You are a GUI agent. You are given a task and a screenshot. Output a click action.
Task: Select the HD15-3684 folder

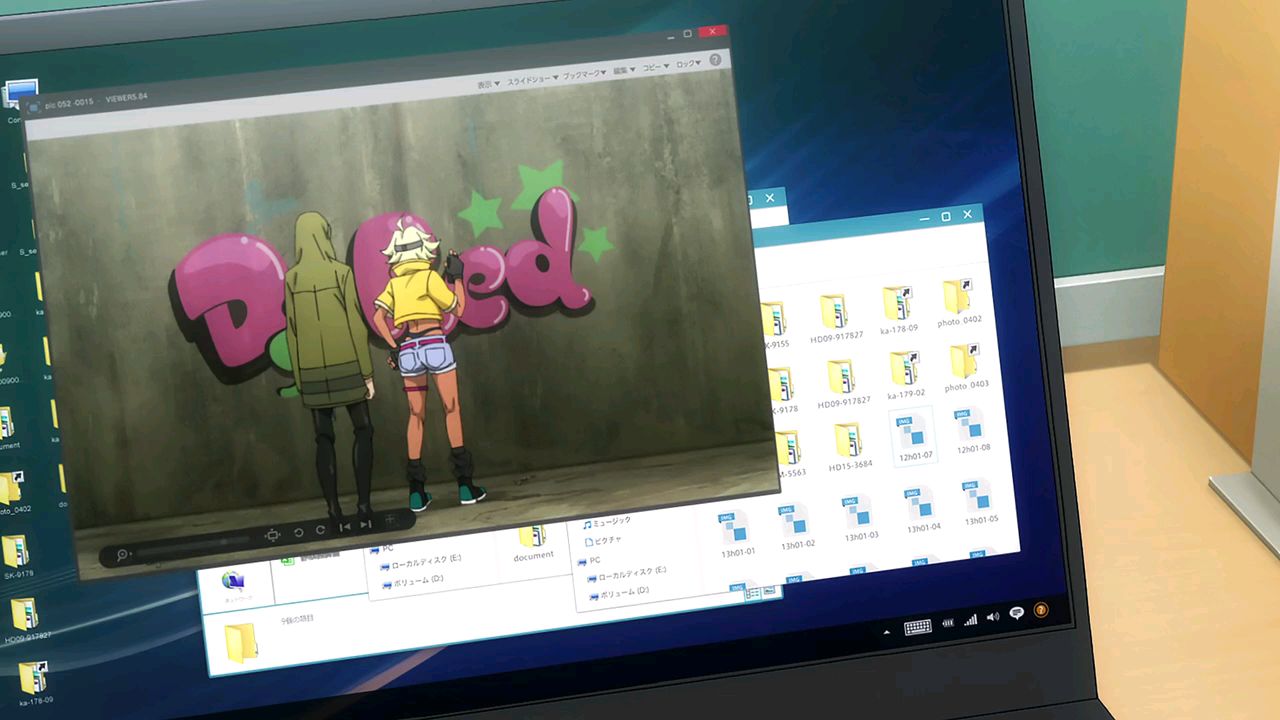(x=849, y=445)
